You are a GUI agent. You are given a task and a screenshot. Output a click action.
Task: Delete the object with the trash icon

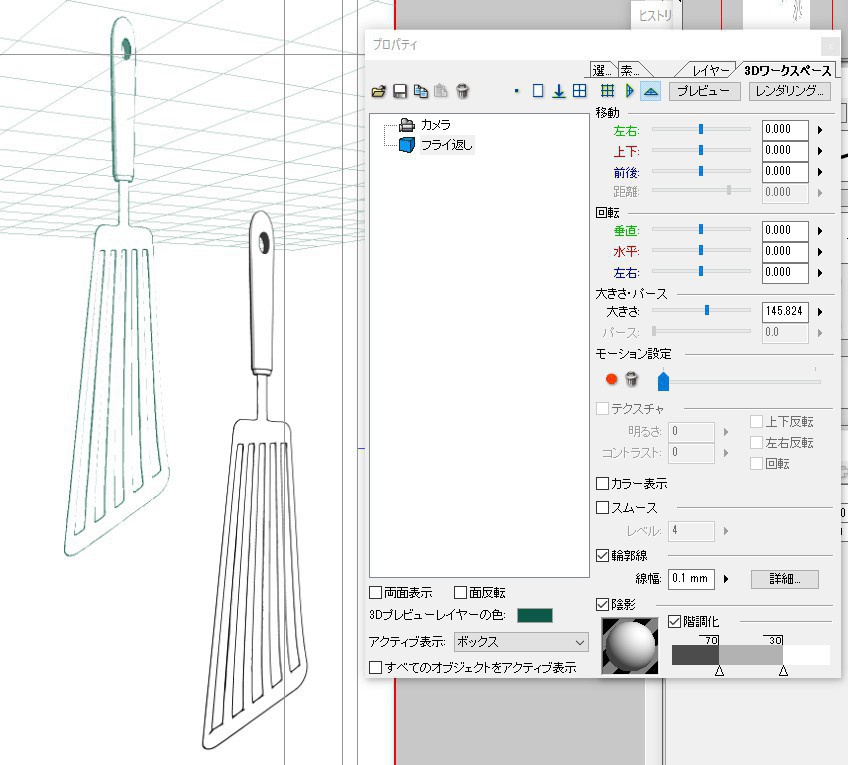(462, 90)
